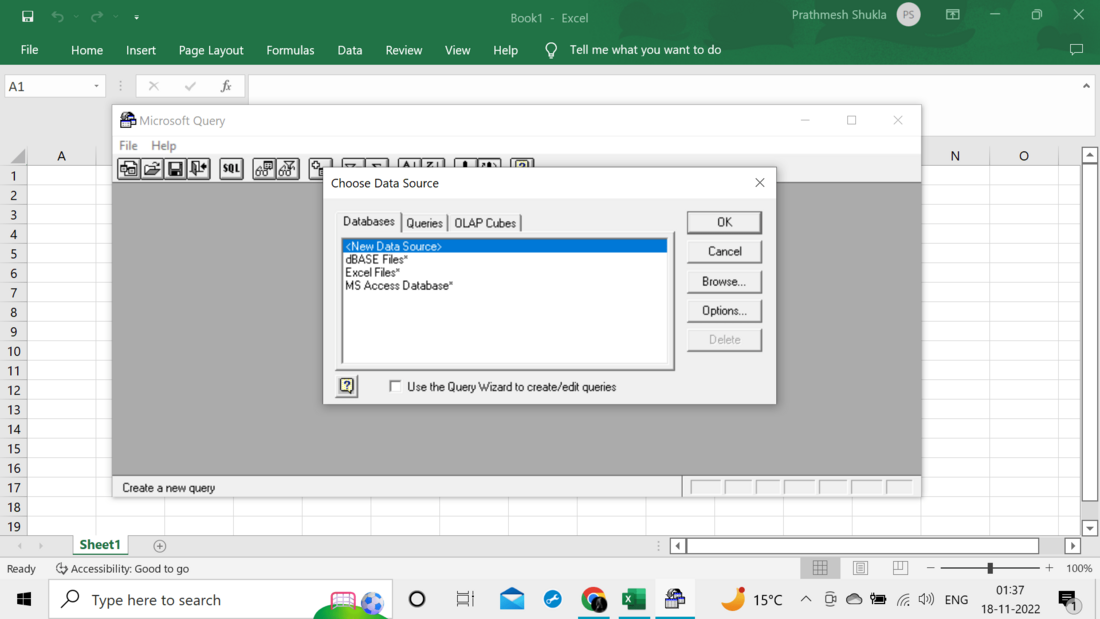Click Page Layout view icon in status bar
This screenshot has height=619, width=1100.
tap(860, 568)
